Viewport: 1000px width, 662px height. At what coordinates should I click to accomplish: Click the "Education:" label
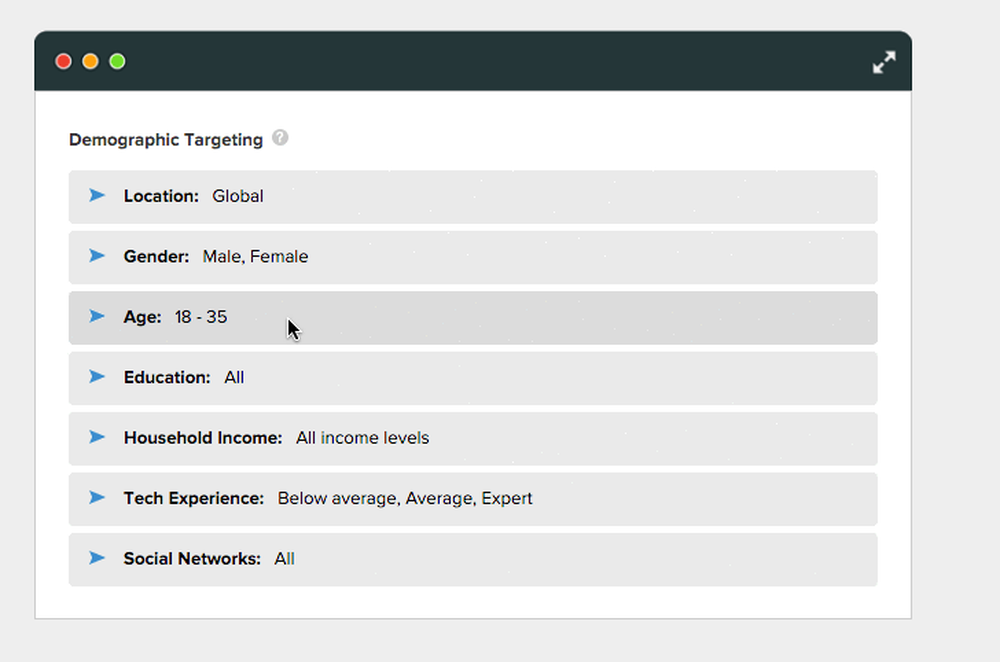tap(167, 378)
